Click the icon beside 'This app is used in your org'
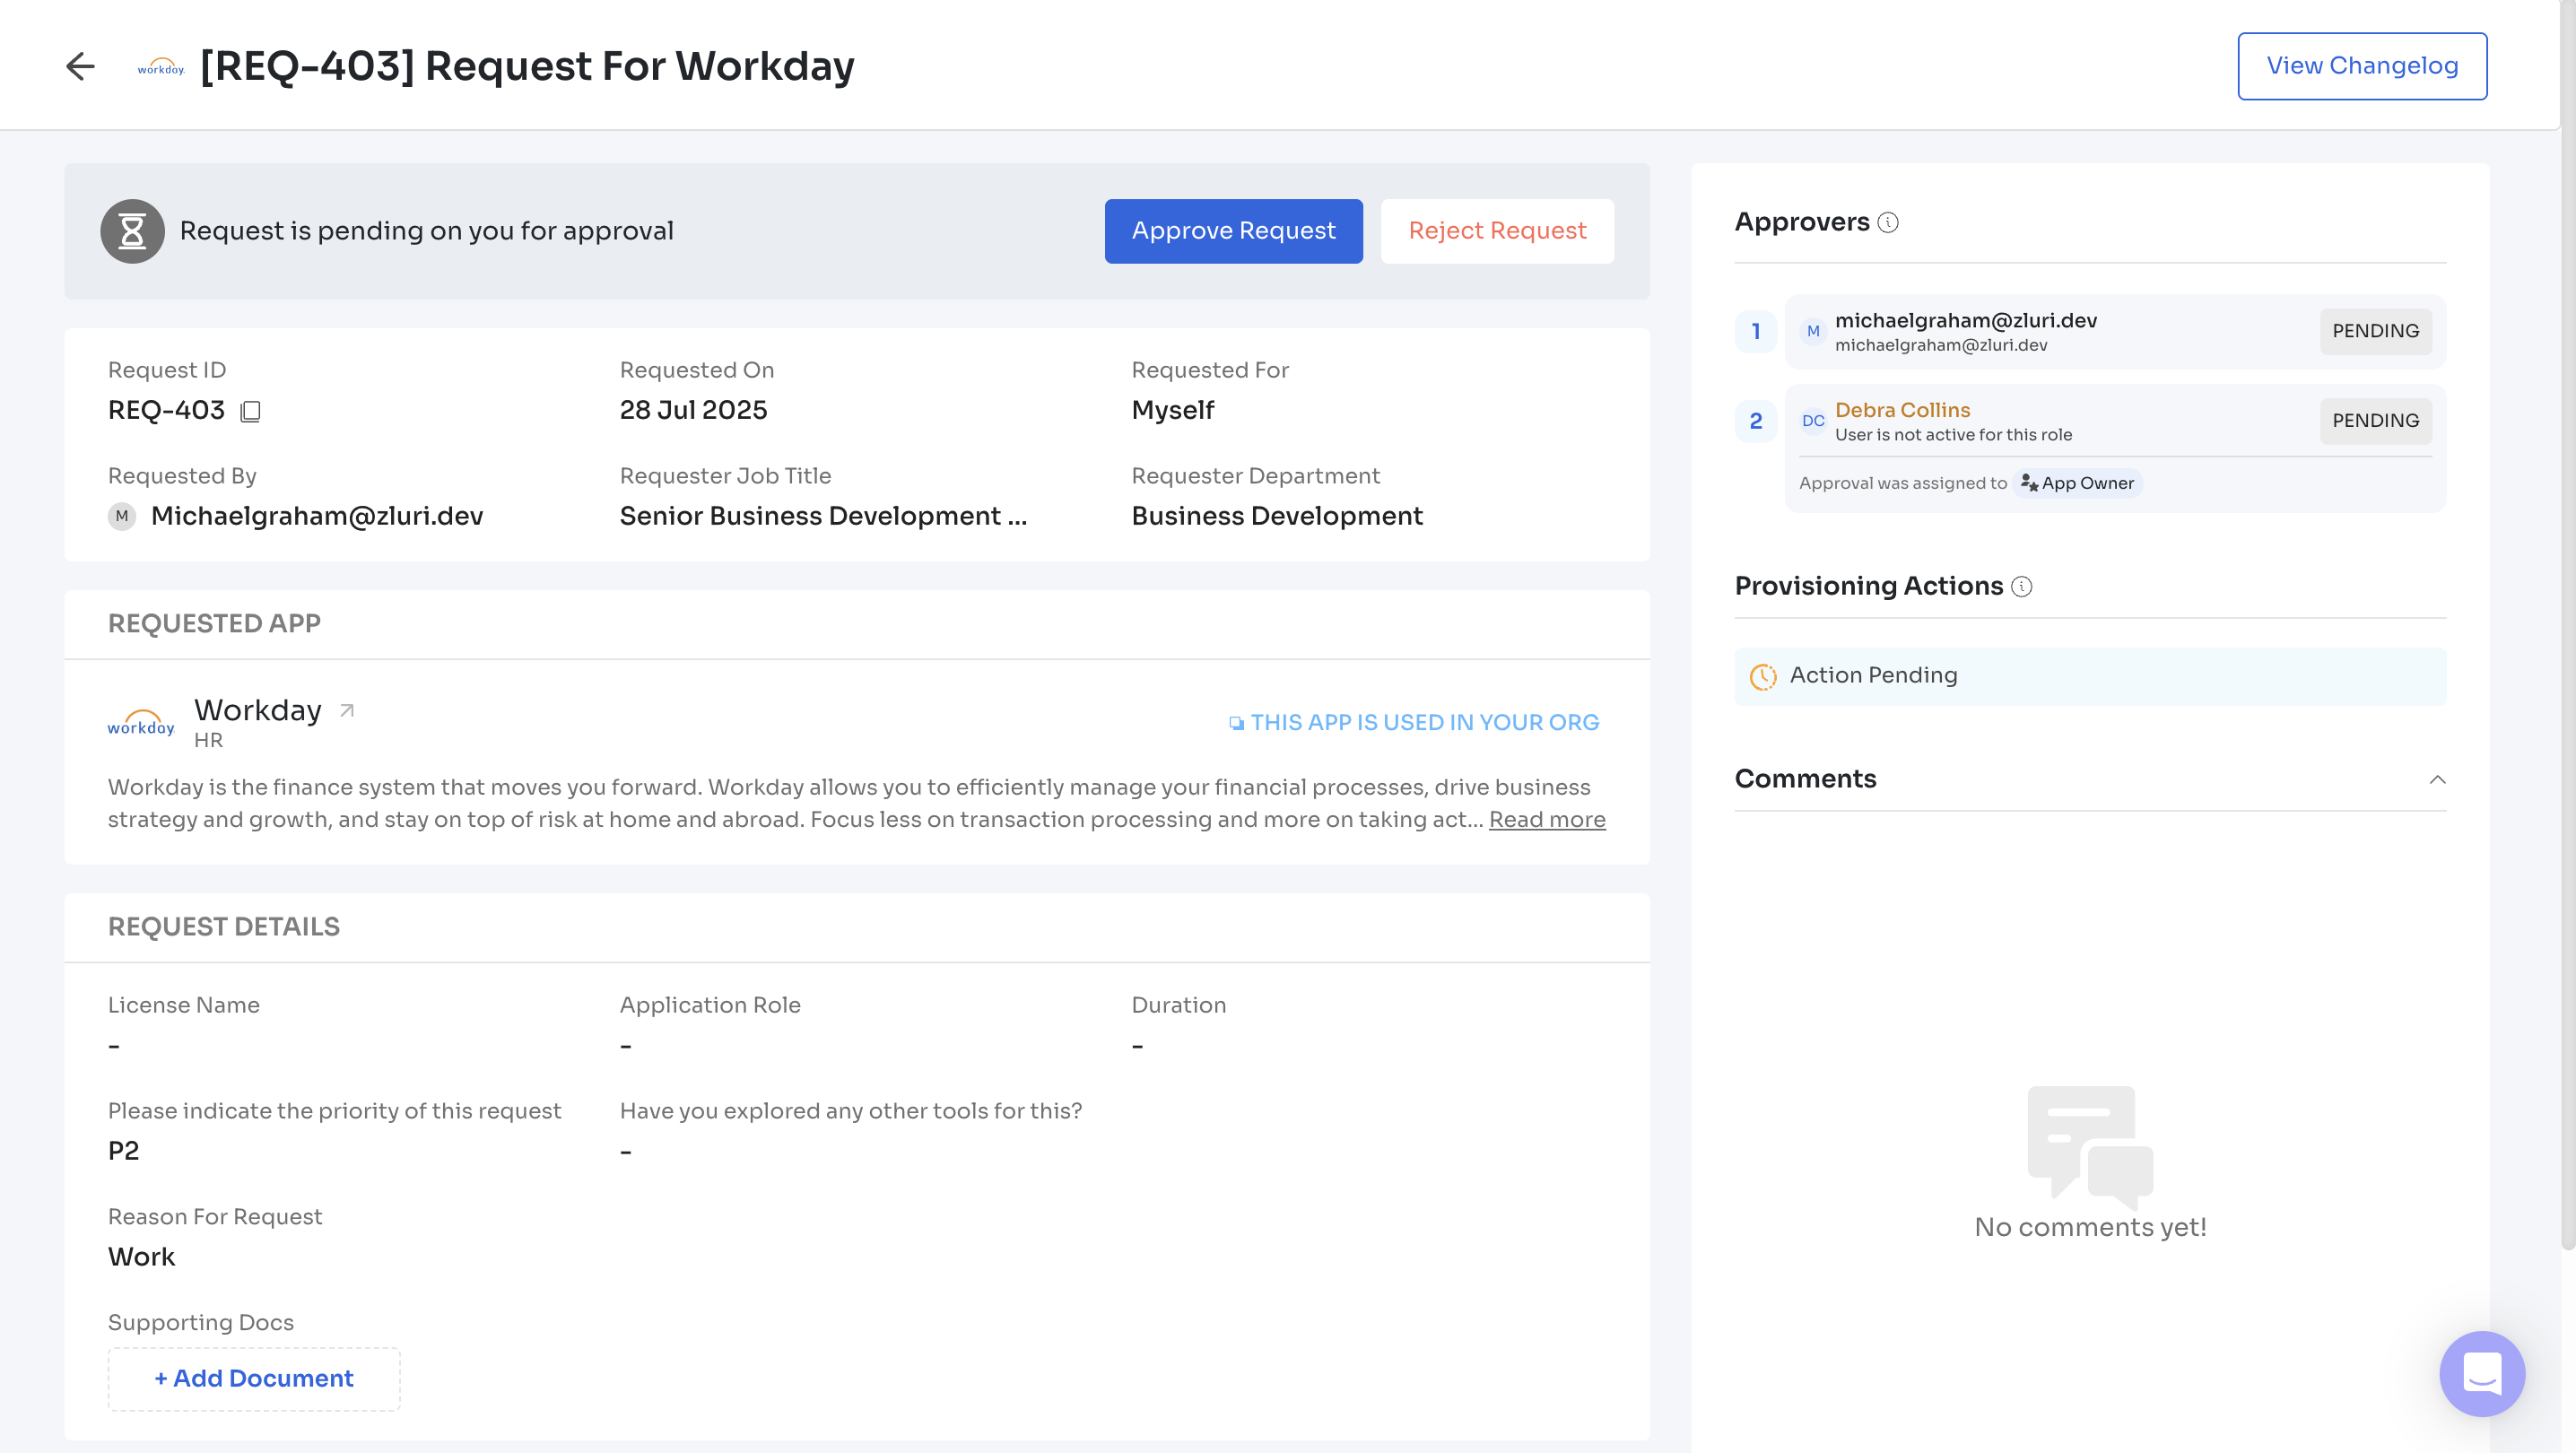Screen dimensions: 2576x1453 [1236, 723]
